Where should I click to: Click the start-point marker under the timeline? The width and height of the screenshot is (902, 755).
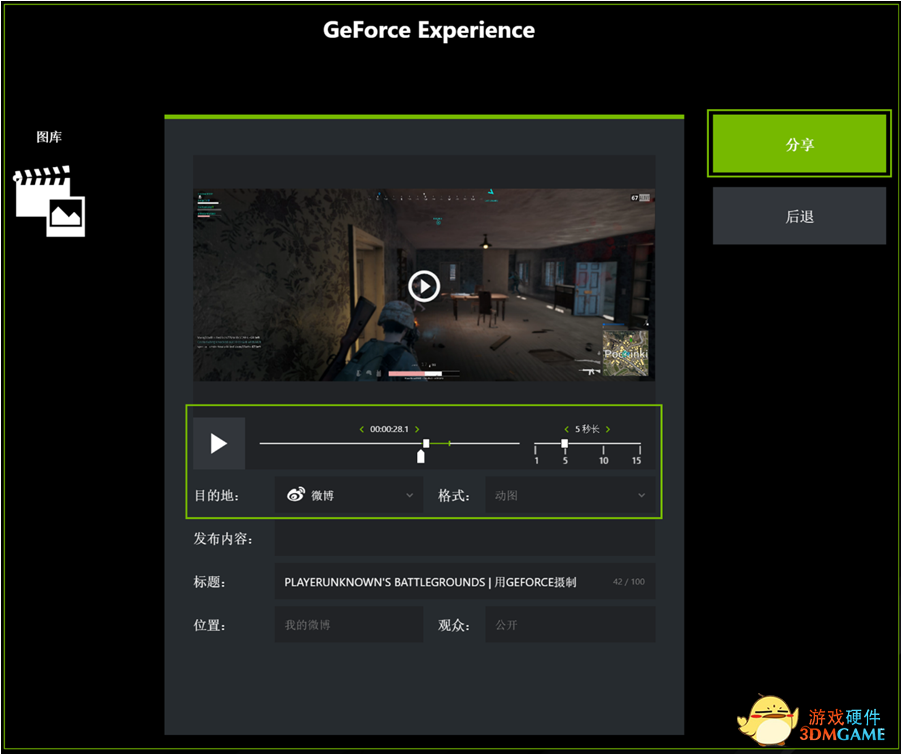[x=421, y=456]
